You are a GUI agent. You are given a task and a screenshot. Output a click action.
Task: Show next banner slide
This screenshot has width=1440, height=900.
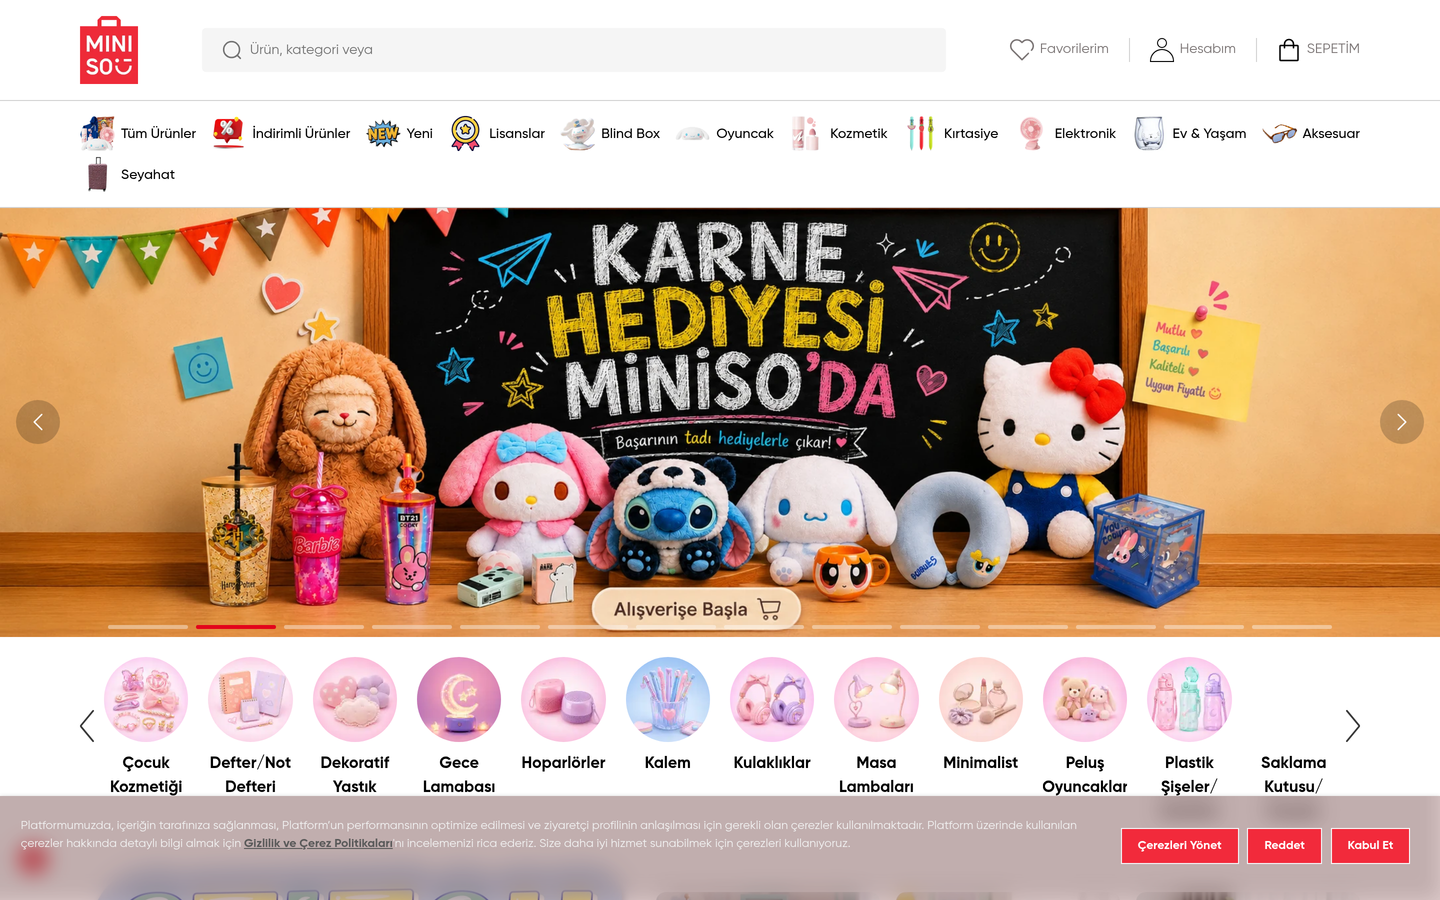click(x=1402, y=422)
